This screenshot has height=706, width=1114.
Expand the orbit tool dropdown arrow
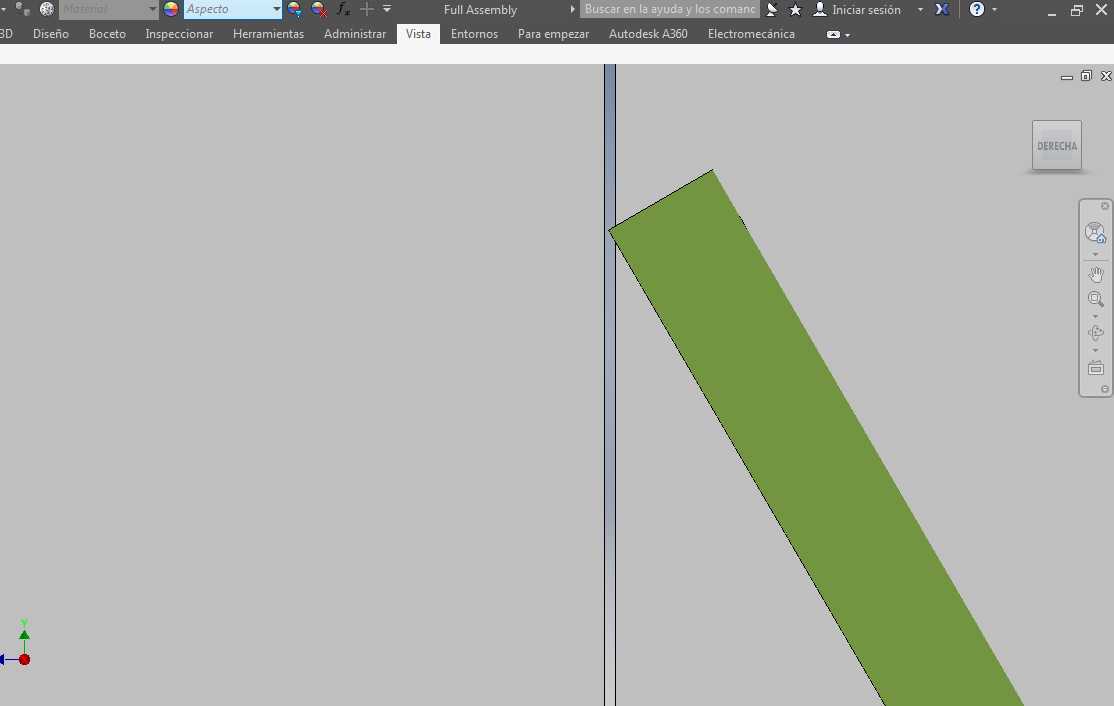click(1095, 350)
